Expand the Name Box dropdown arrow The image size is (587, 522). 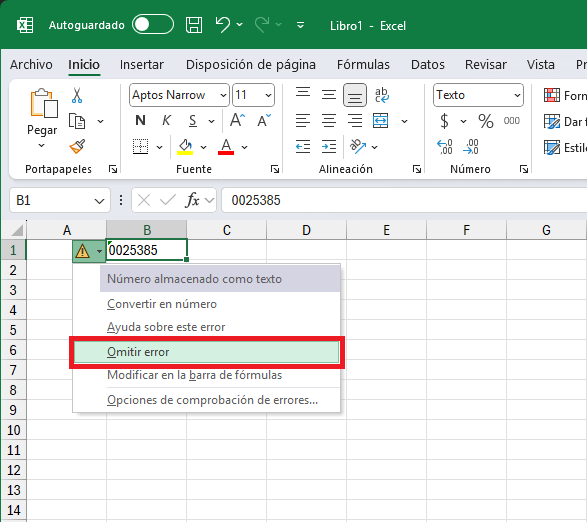click(x=99, y=201)
